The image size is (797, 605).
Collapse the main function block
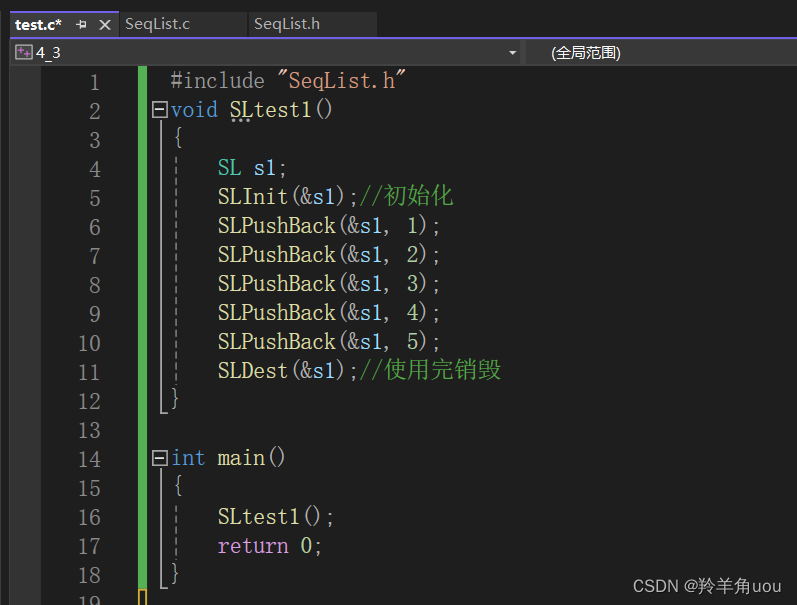[x=160, y=459]
